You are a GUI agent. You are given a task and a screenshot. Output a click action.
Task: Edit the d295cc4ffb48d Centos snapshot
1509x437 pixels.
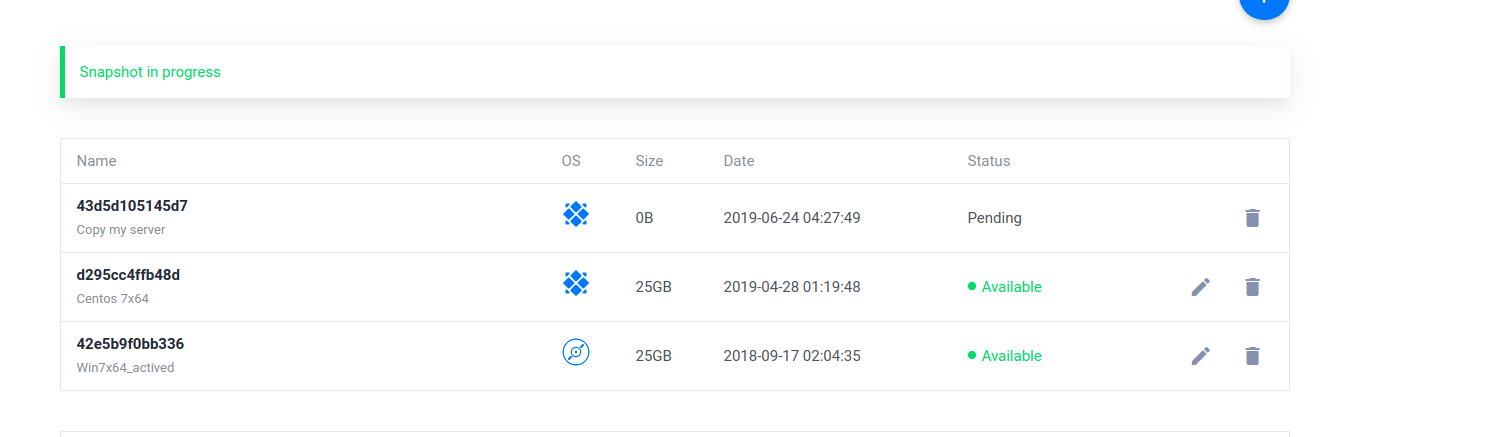tap(1201, 287)
